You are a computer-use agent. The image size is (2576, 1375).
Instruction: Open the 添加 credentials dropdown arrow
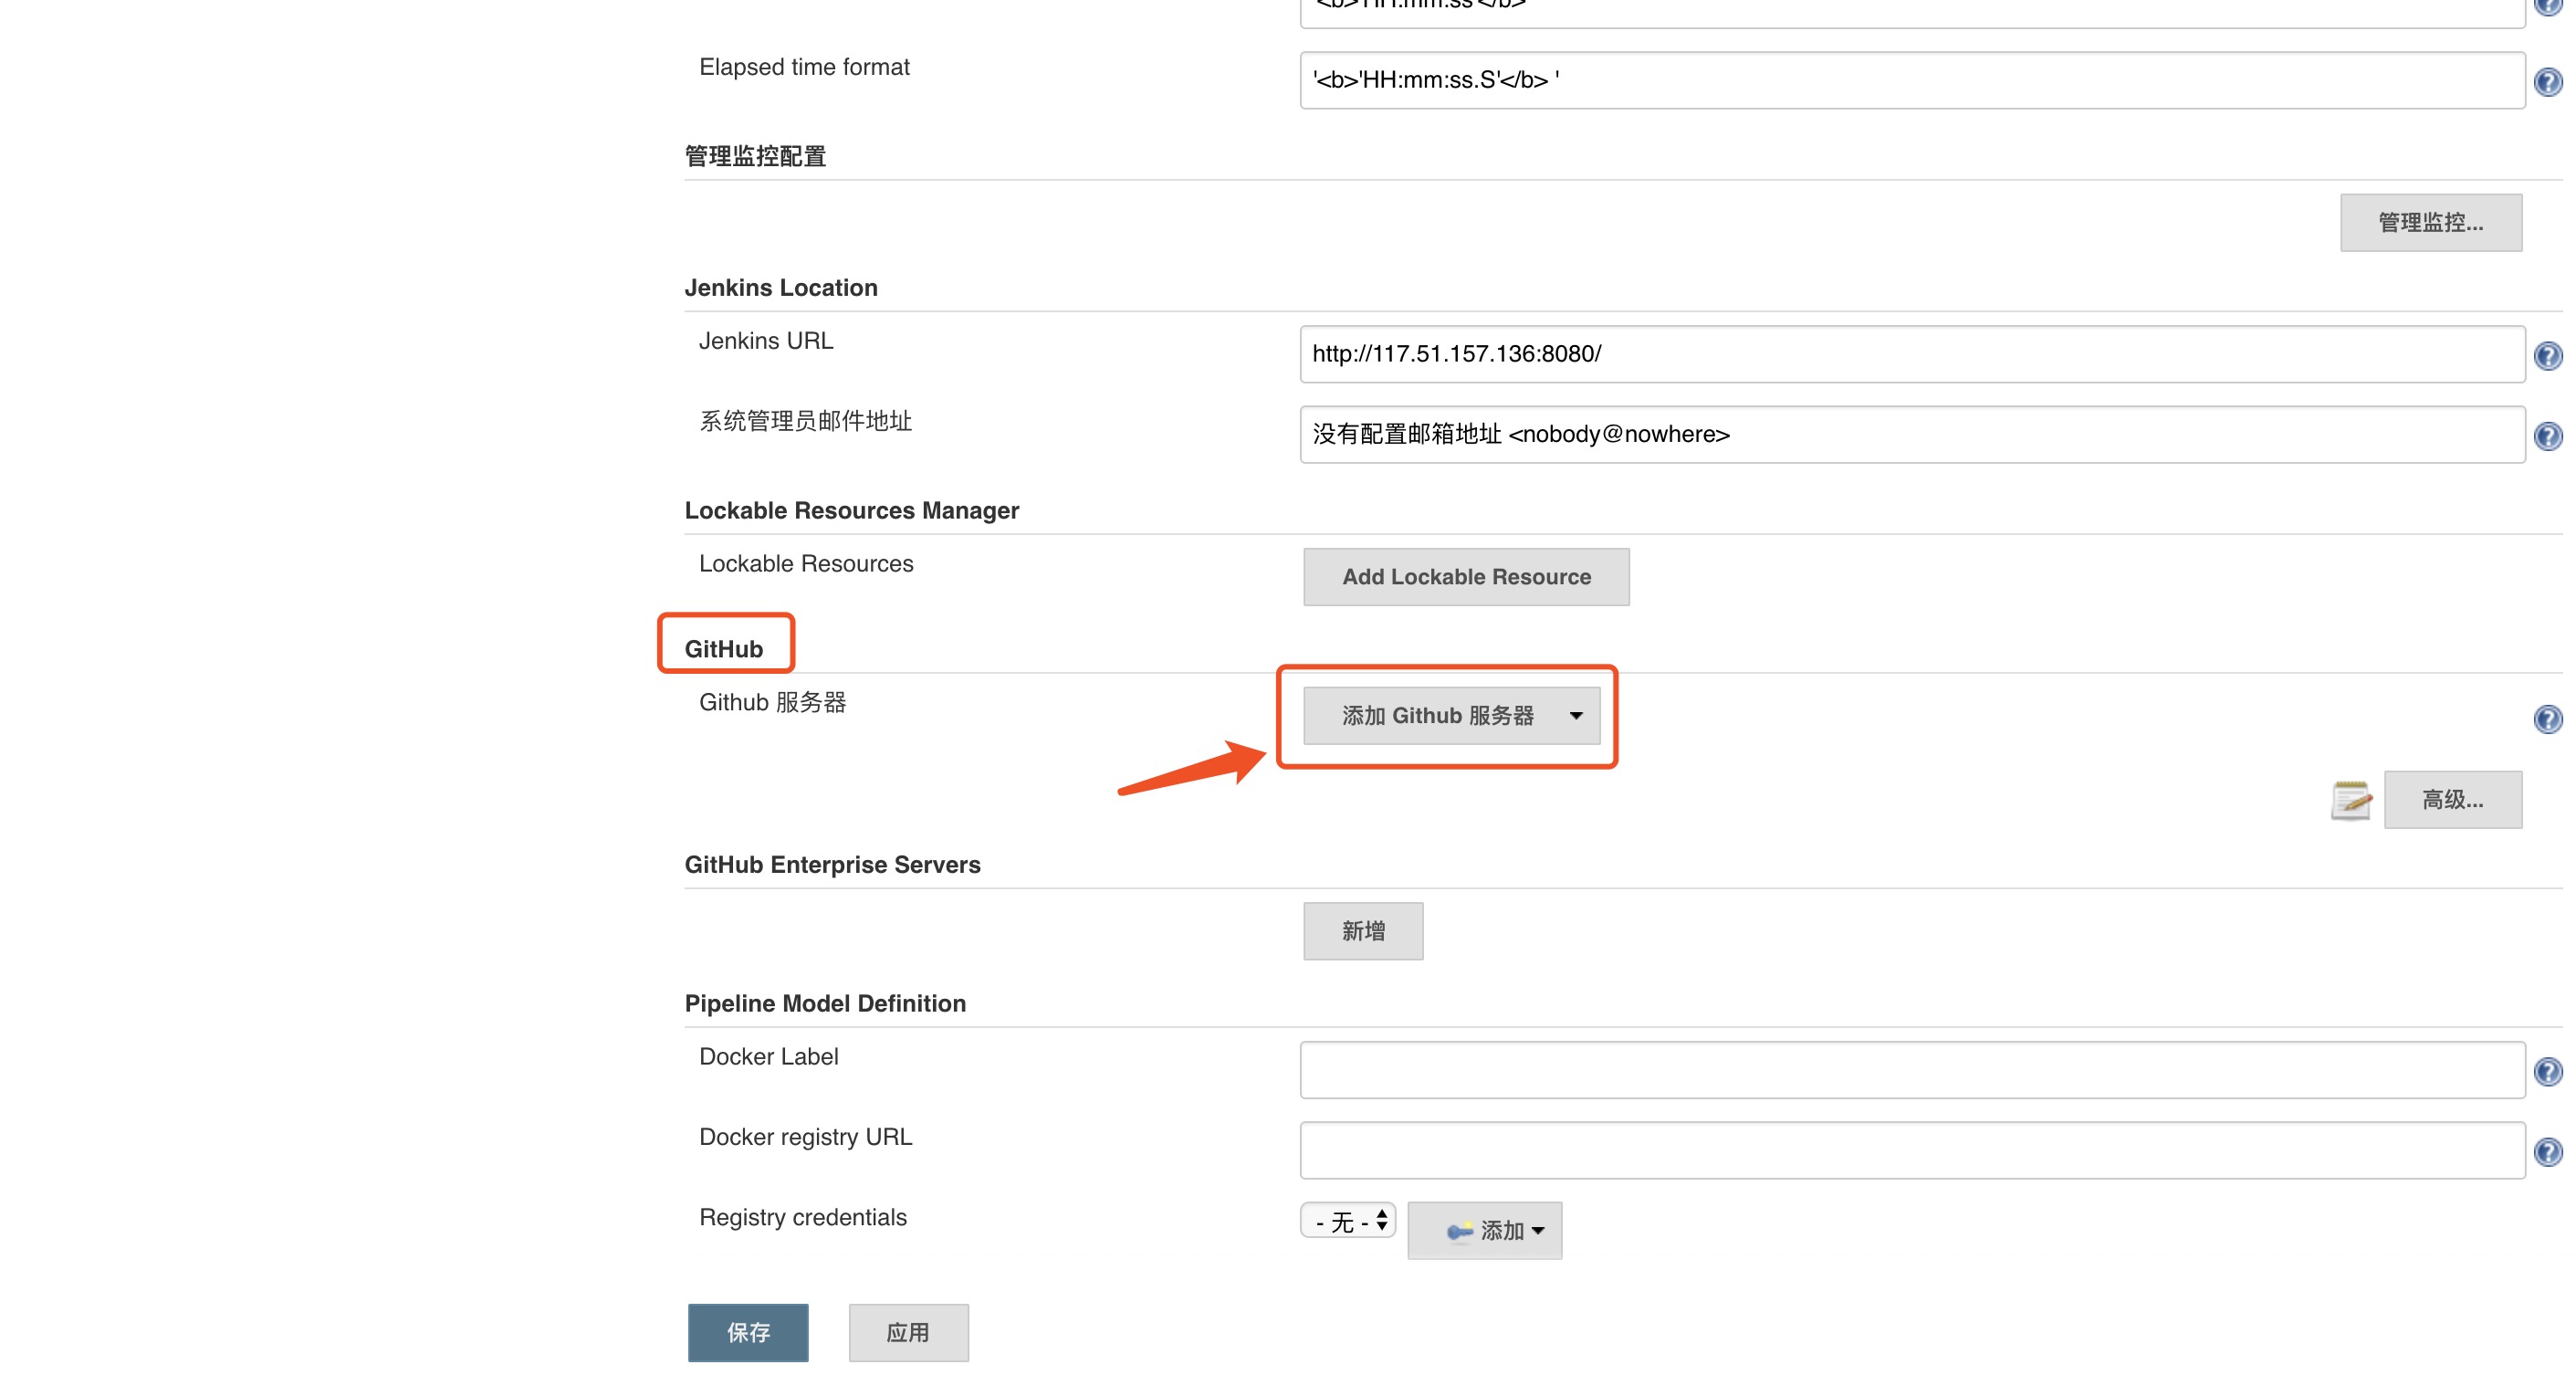1538,1231
